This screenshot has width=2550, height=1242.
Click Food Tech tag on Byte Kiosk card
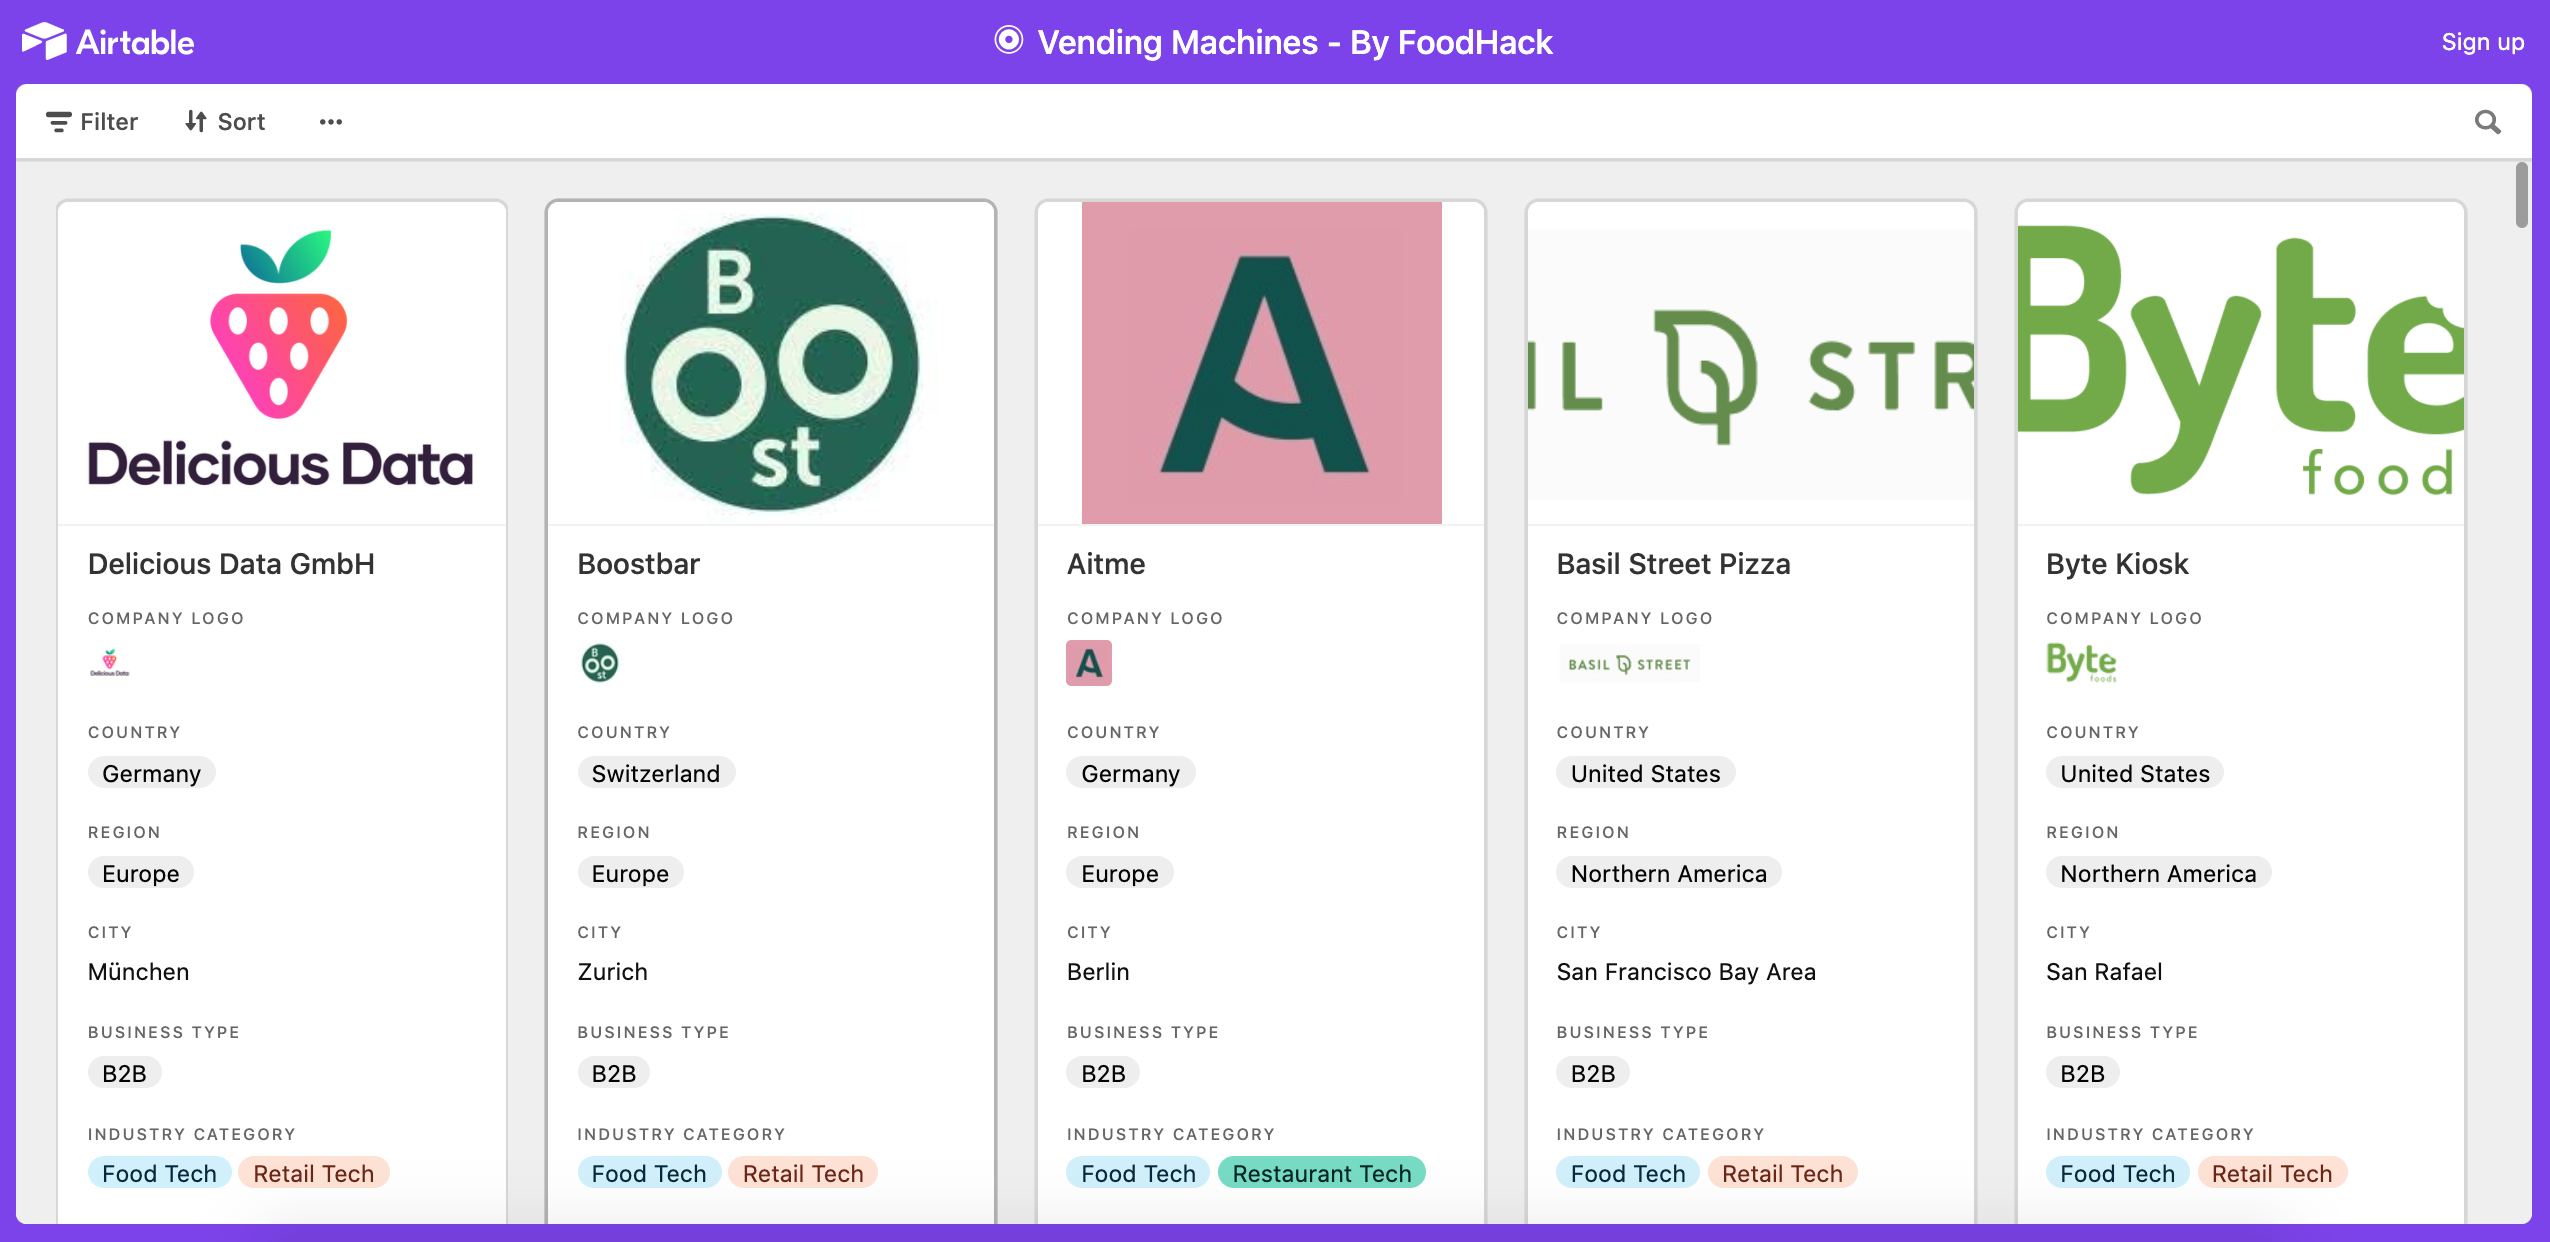2117,1173
